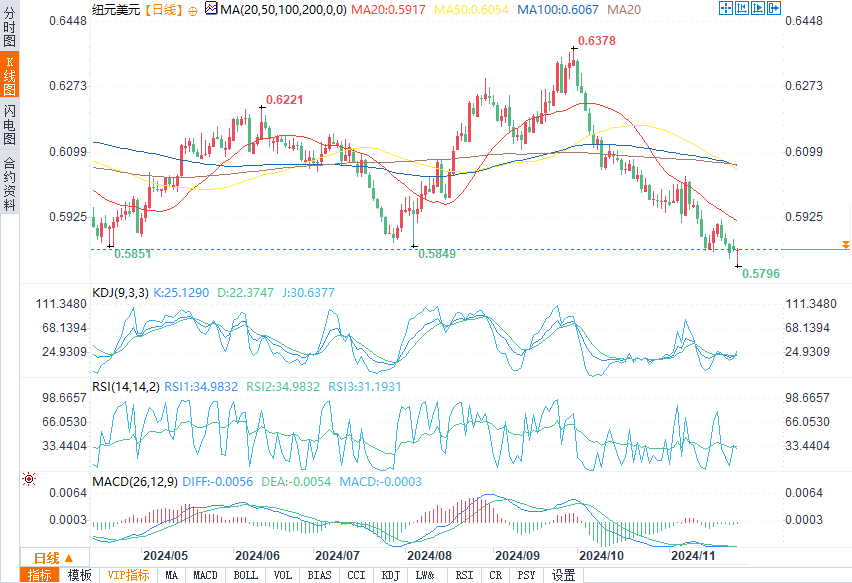Click the 【日线】 period label in header

(x=164, y=10)
